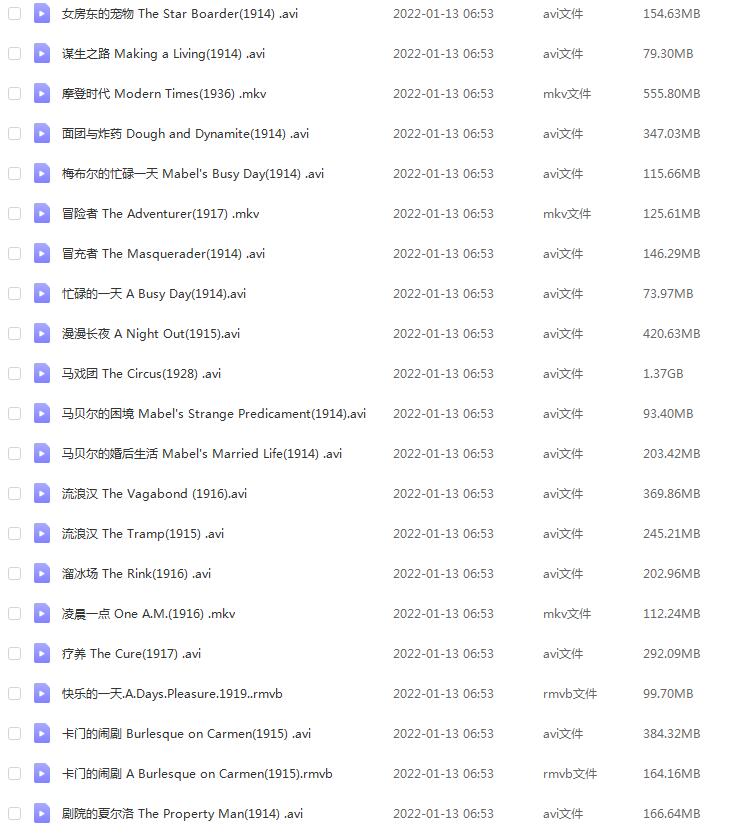Click video icon of Mabel's Strange Predicament(1914)
Screen dimensions: 730x836
(42, 414)
